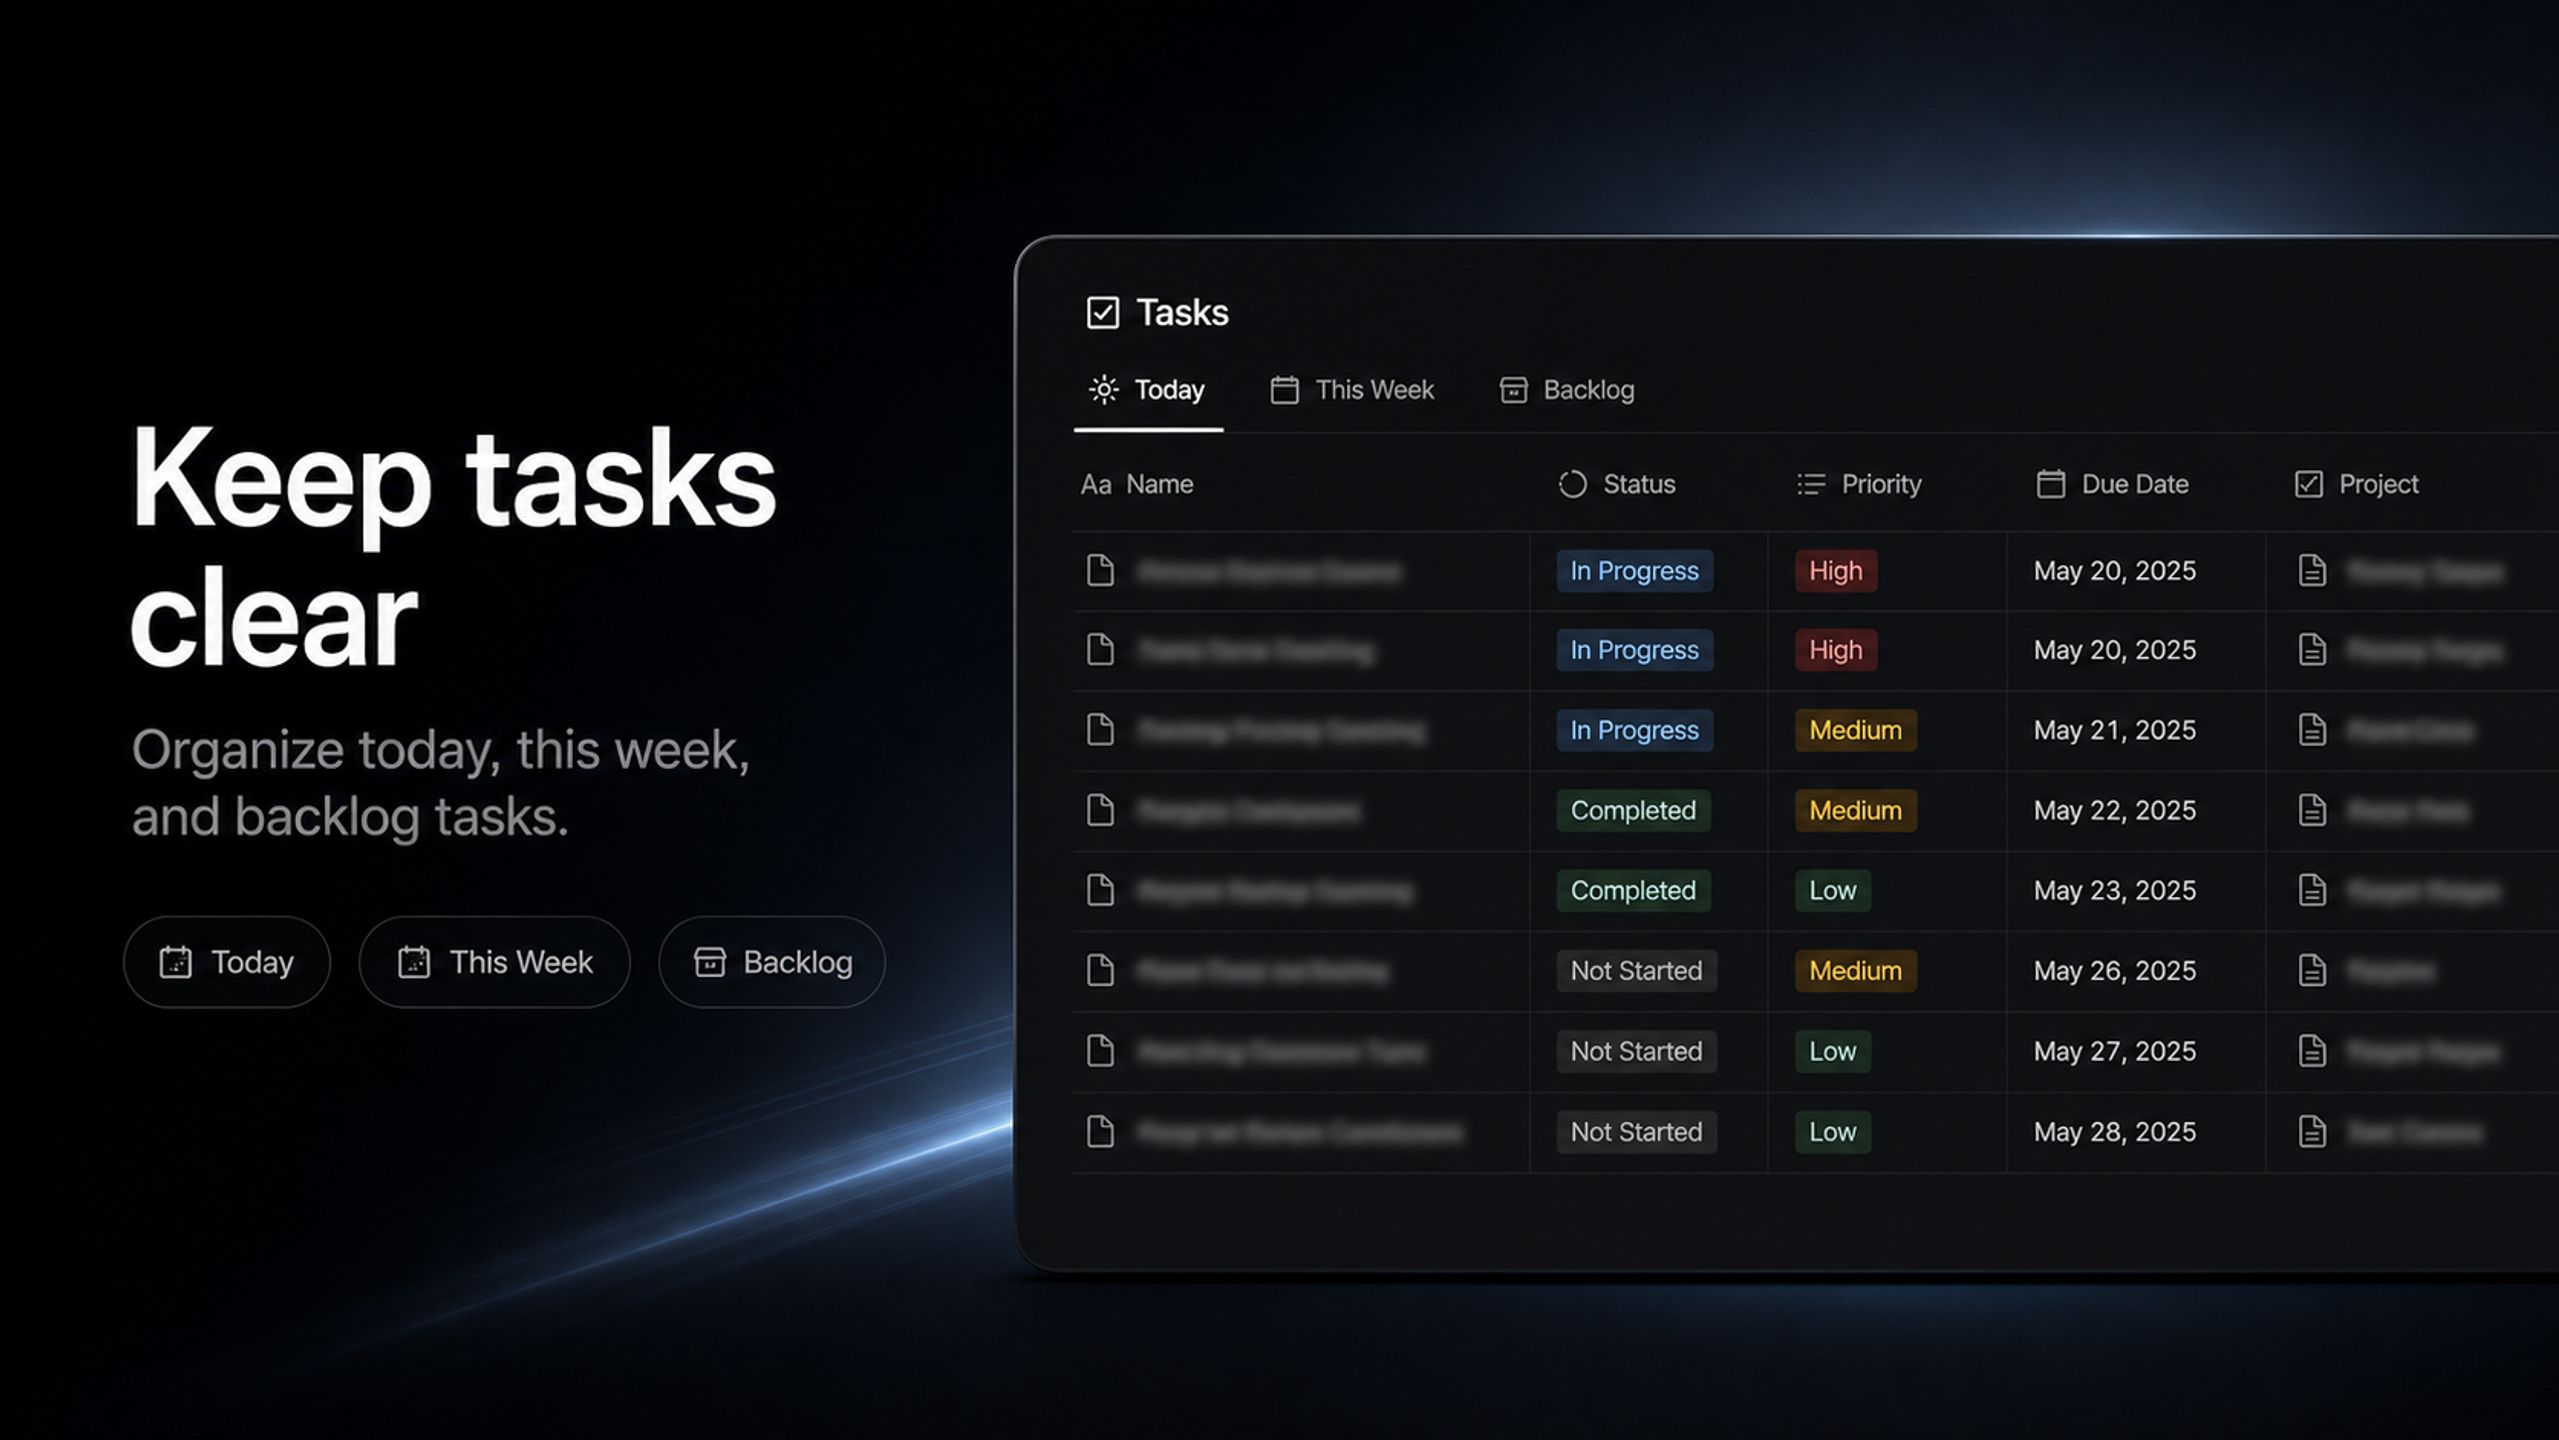The height and width of the screenshot is (1440, 2559).
Task: Click the page icon in the May 26, 2025 row
Action: click(1100, 970)
